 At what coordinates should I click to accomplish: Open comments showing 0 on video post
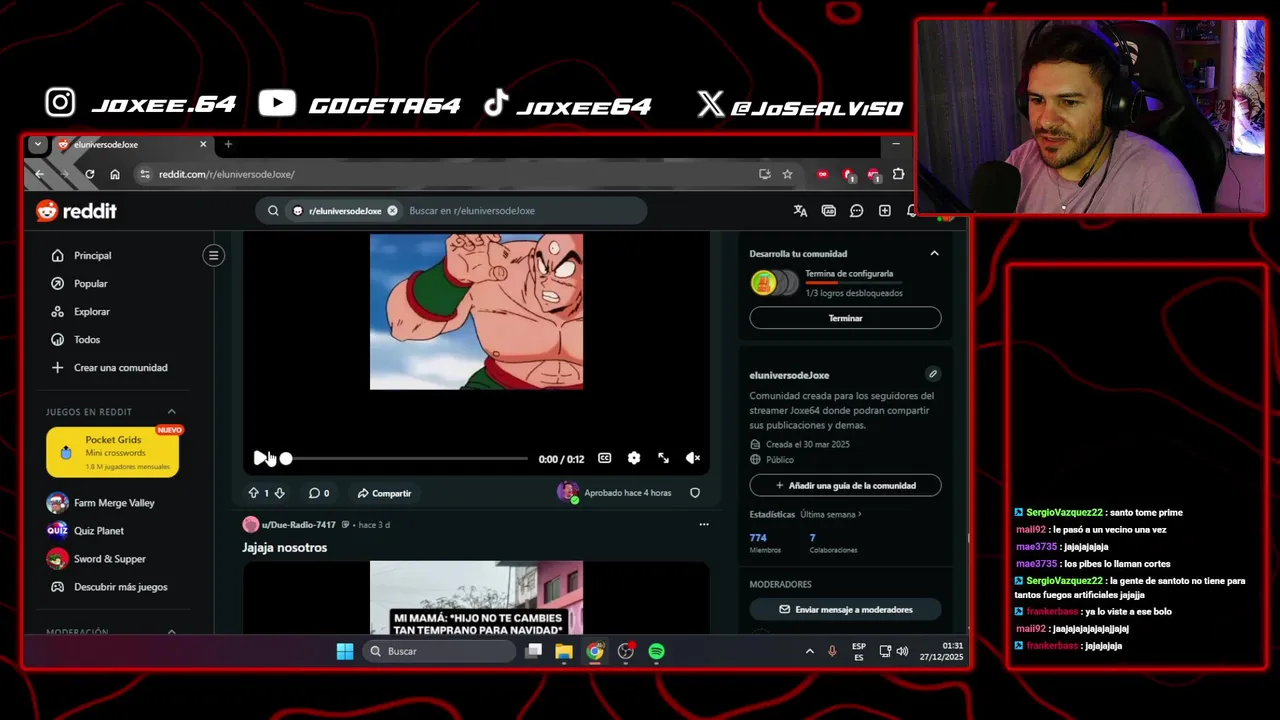[319, 493]
